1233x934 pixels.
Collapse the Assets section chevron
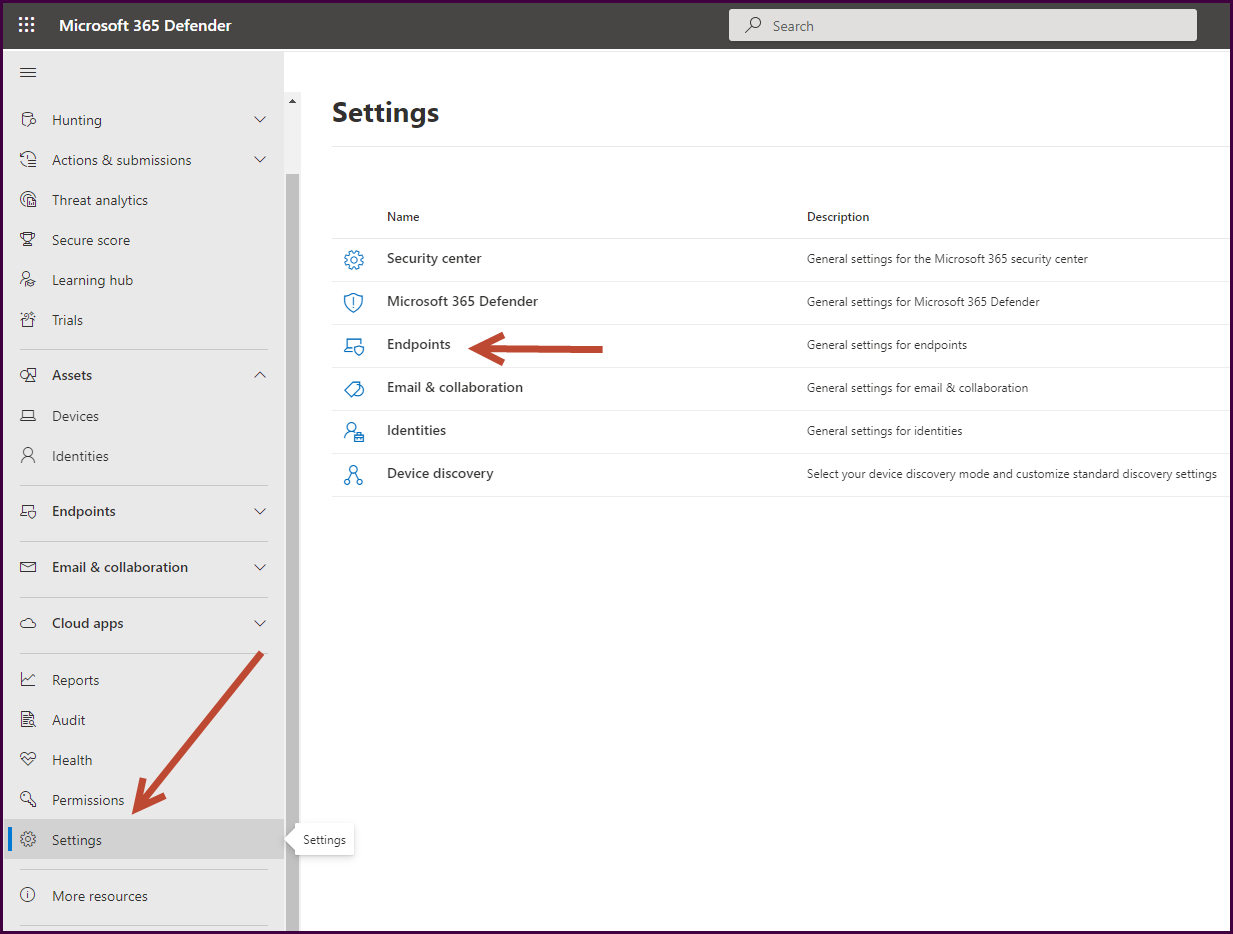click(260, 375)
